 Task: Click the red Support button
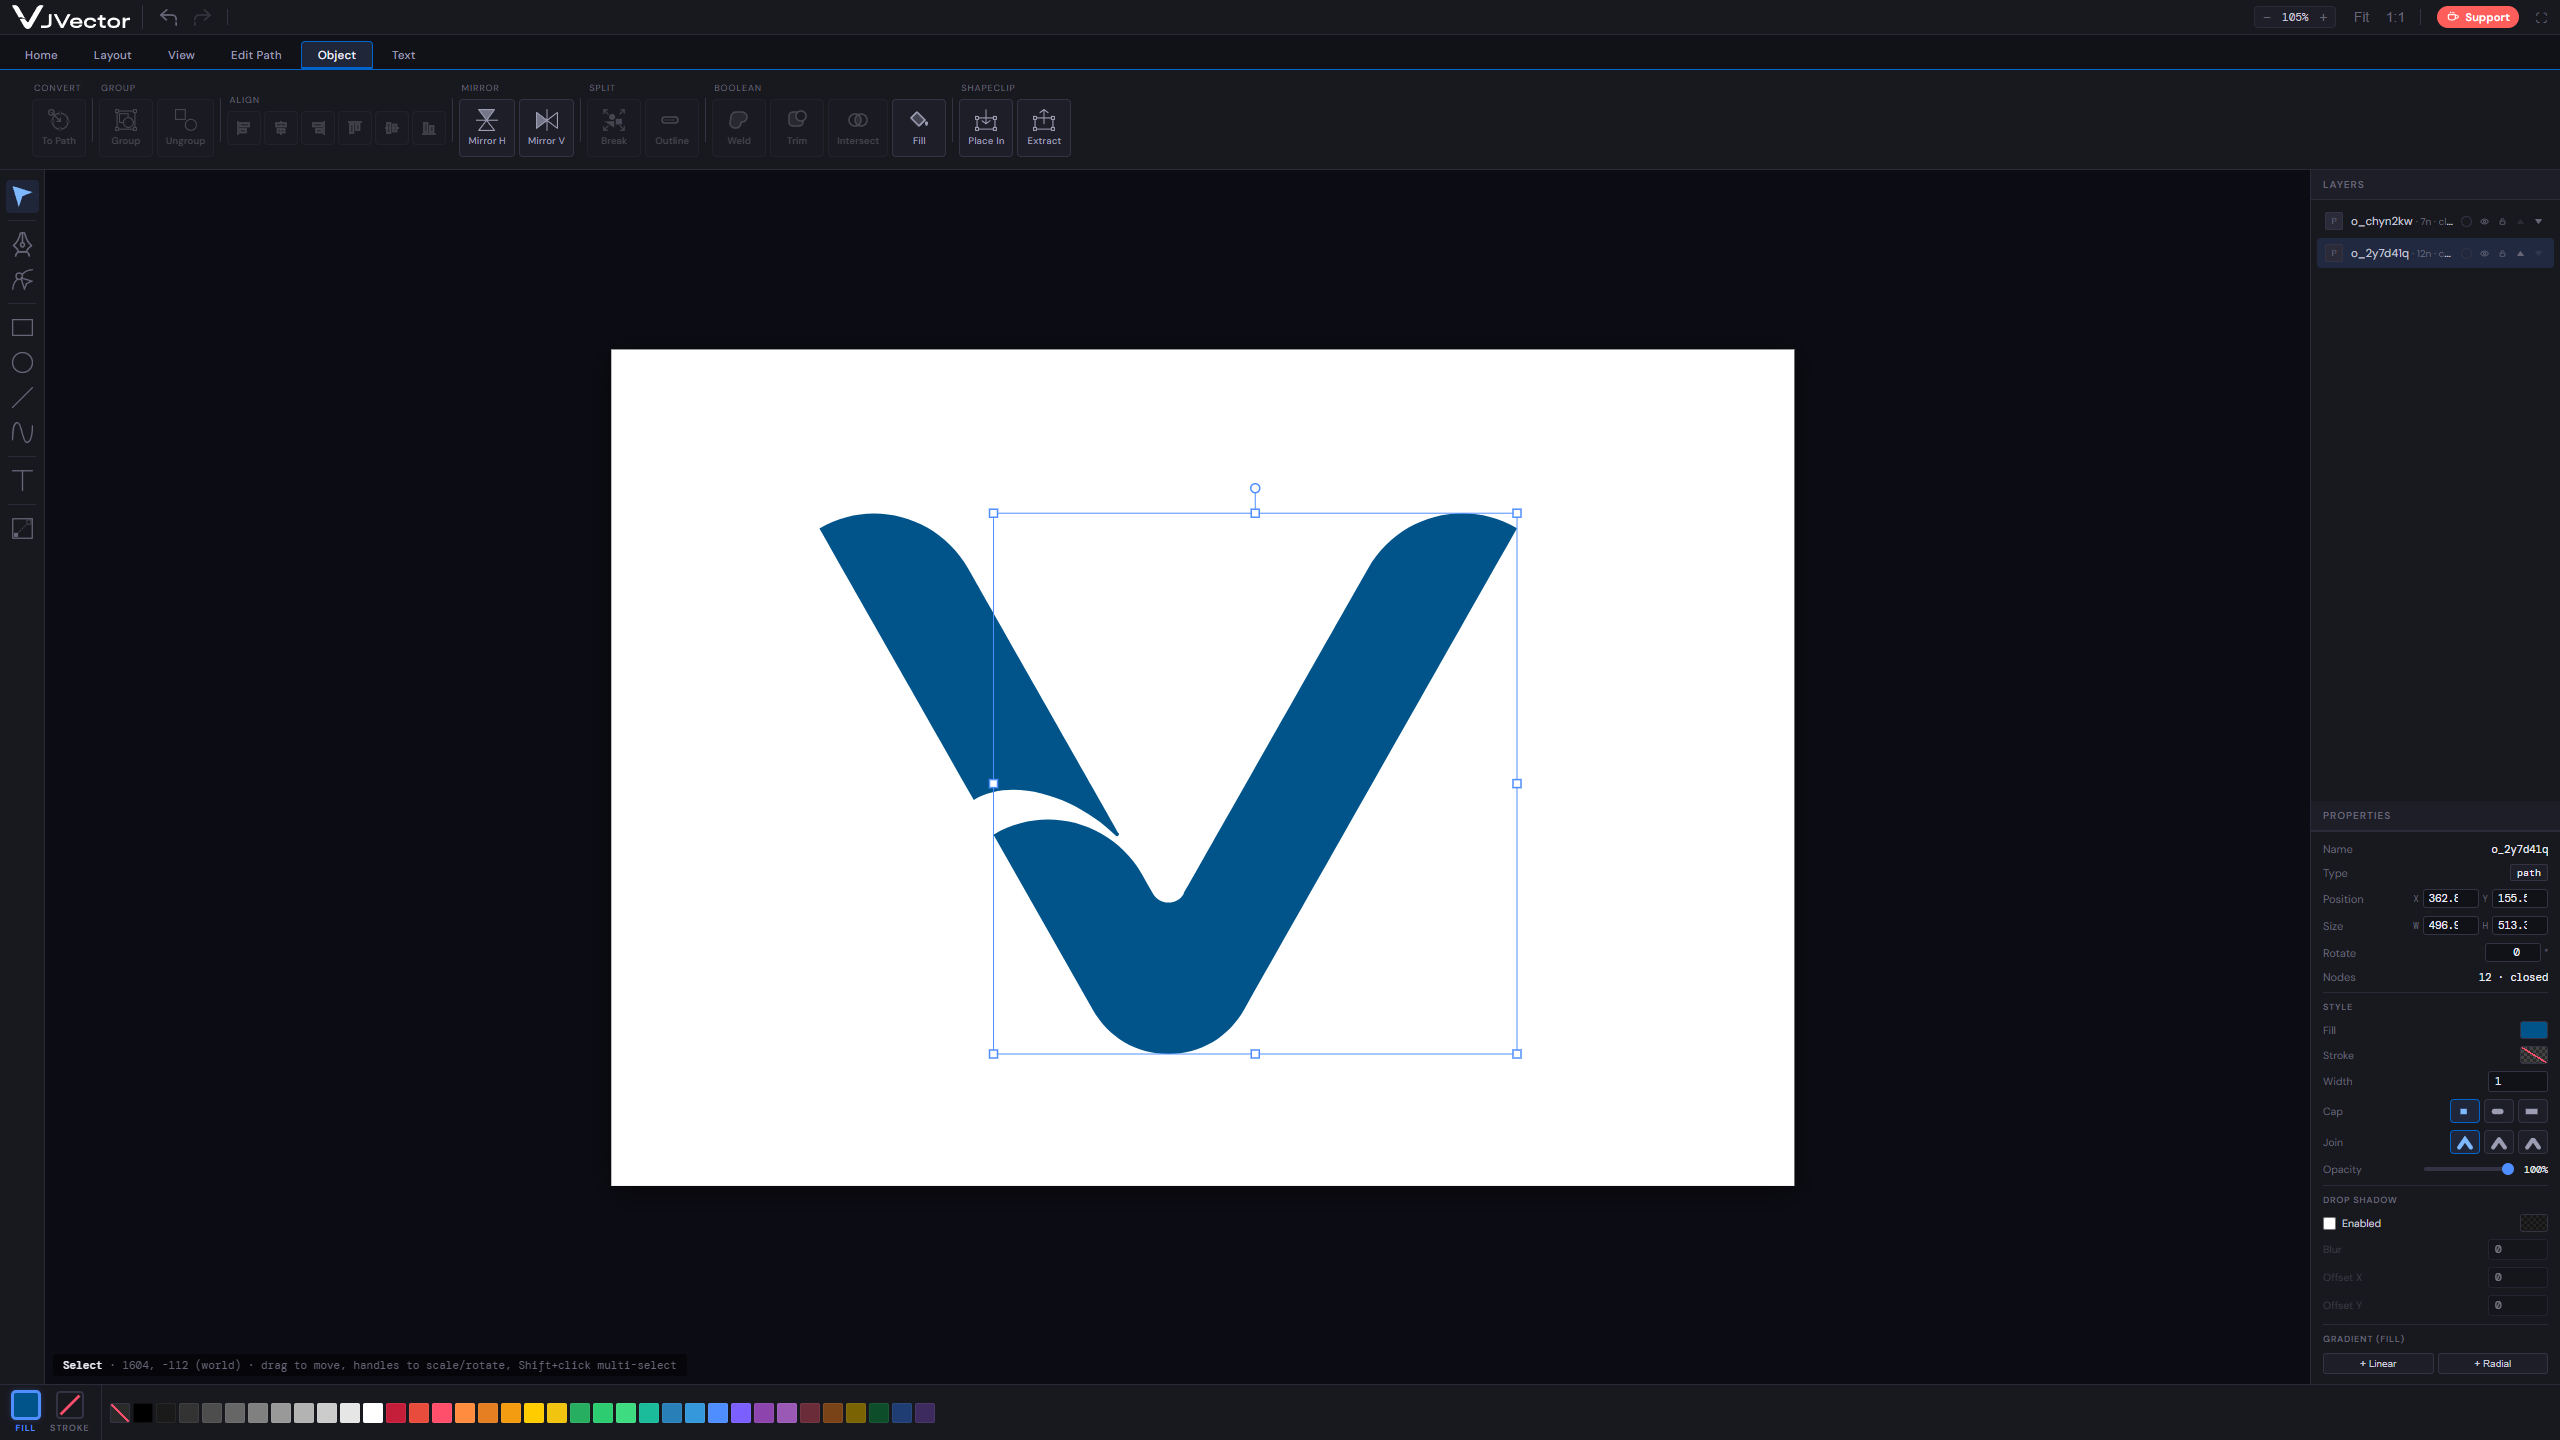(2478, 17)
